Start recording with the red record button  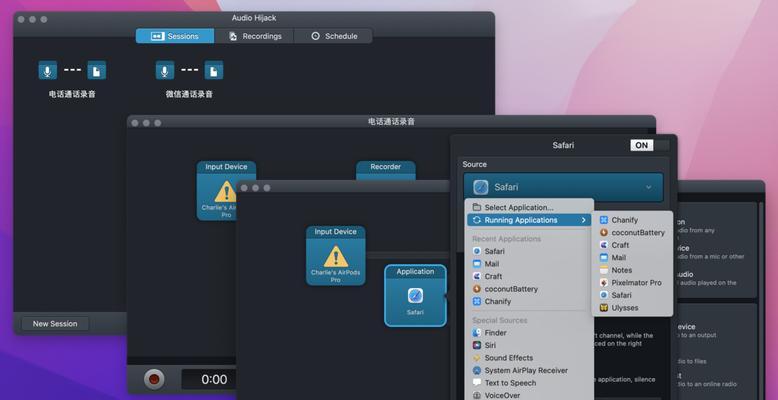154,379
